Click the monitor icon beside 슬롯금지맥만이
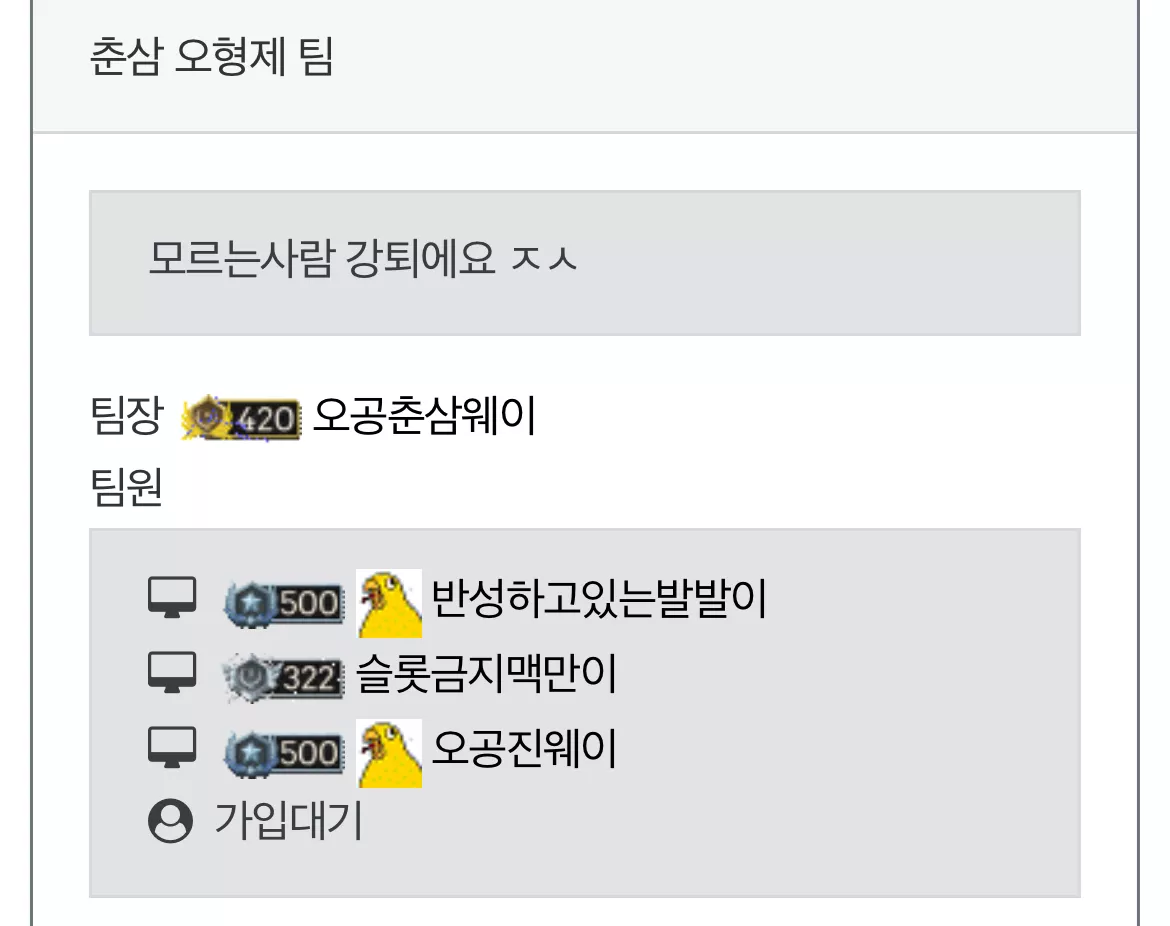The width and height of the screenshot is (1170, 926). [x=172, y=672]
